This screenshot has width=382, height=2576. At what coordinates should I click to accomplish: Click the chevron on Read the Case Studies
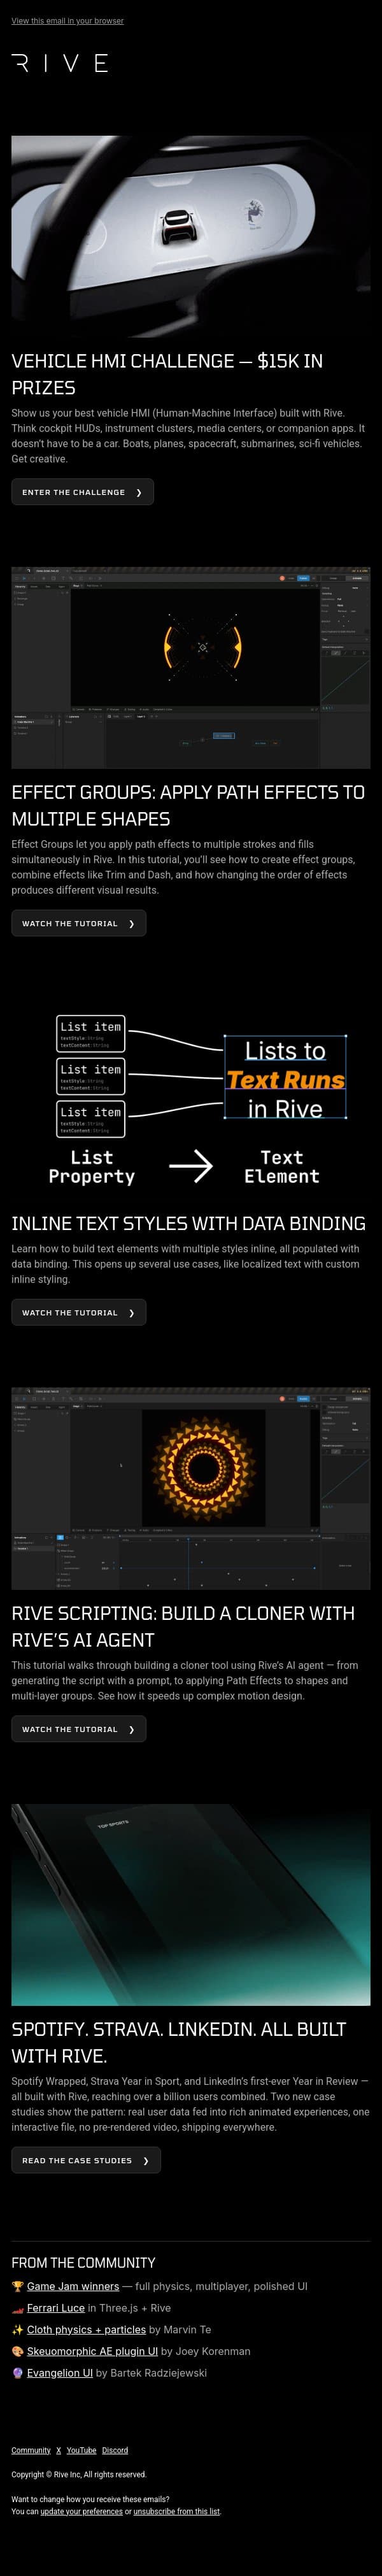pyautogui.click(x=146, y=2160)
